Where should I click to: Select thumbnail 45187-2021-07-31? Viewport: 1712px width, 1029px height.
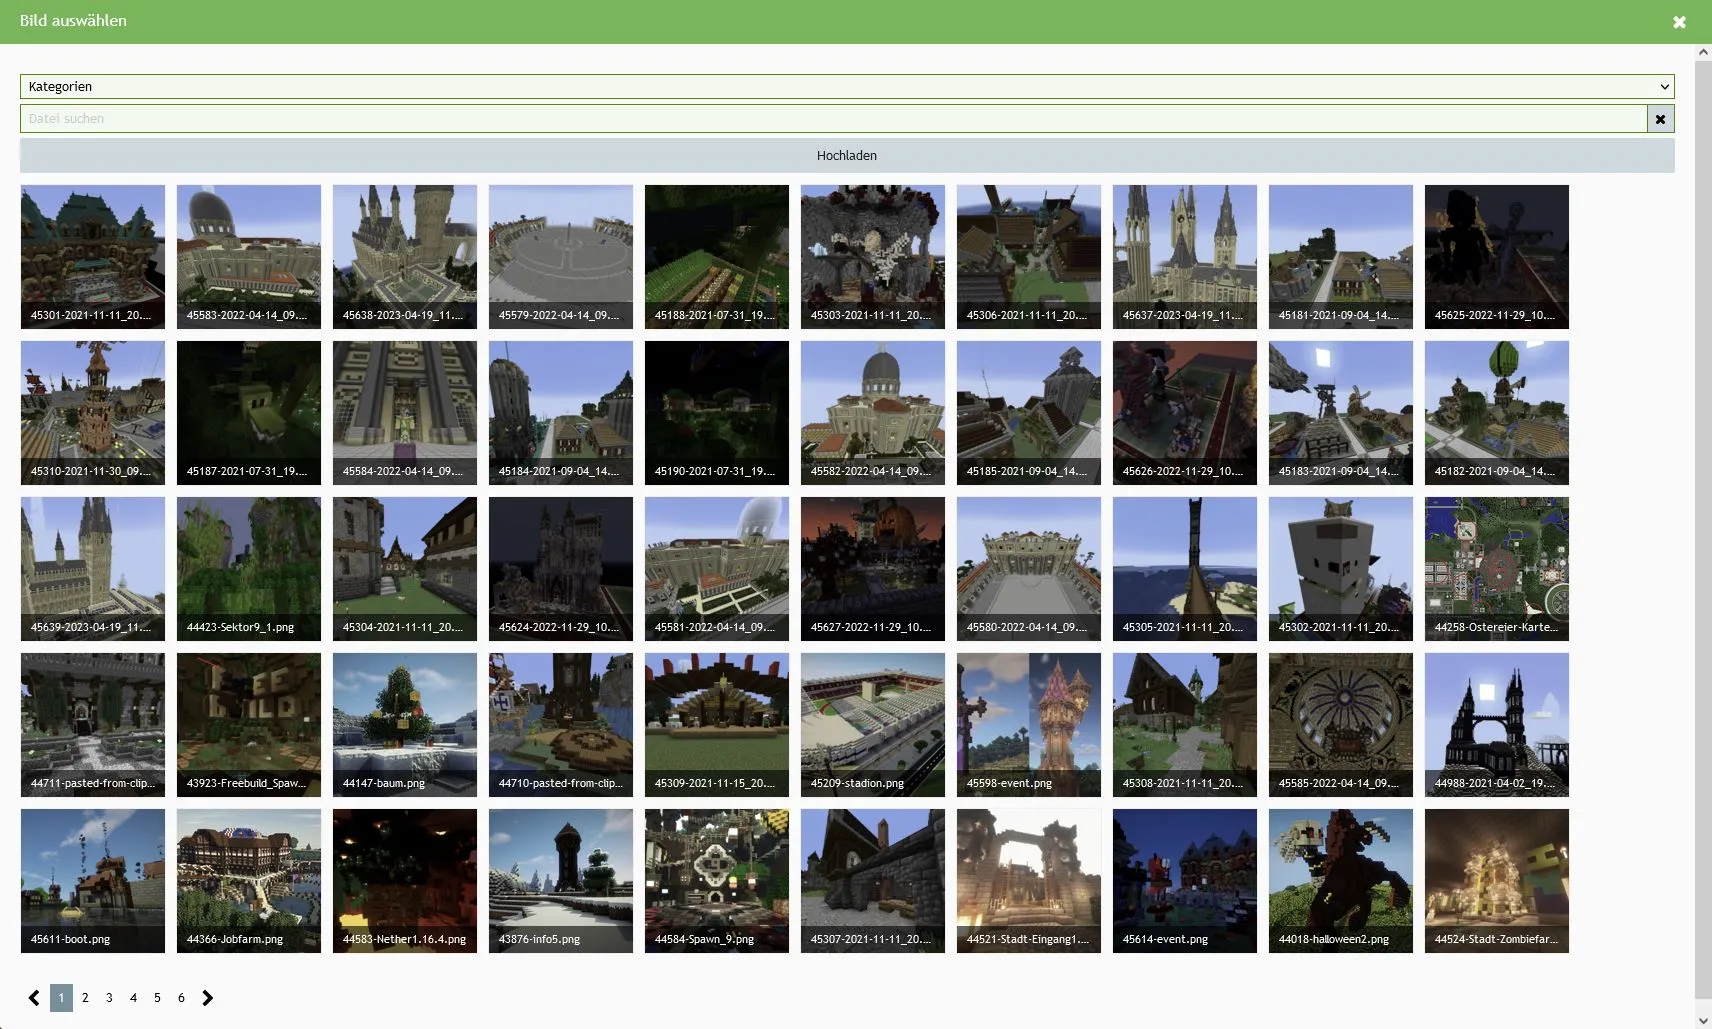(249, 413)
